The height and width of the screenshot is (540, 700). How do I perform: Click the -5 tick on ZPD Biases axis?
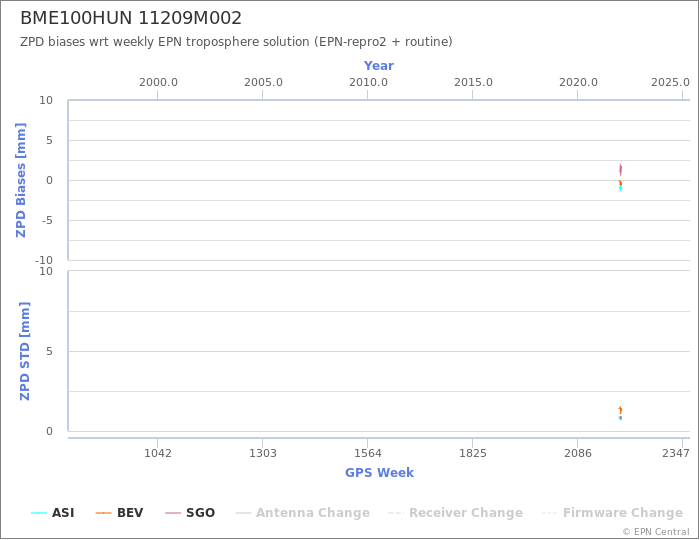47,220
